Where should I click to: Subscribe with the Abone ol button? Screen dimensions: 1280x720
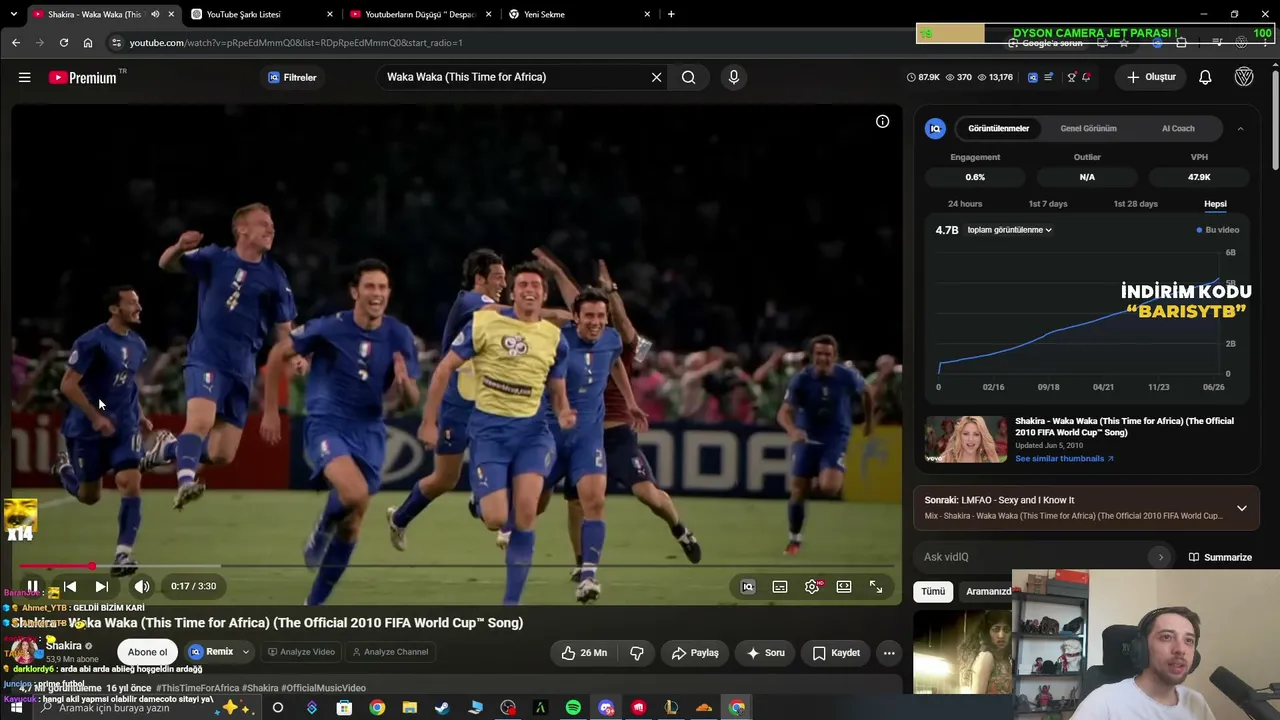click(147, 652)
